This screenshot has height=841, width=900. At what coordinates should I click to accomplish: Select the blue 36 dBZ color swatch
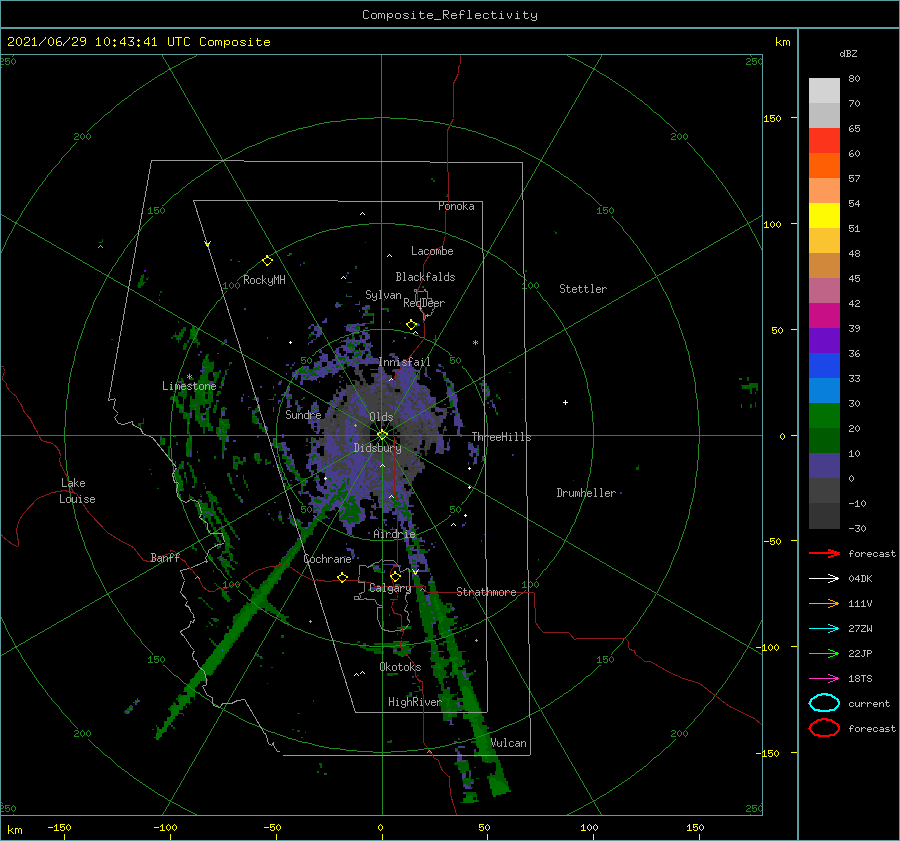pos(824,365)
